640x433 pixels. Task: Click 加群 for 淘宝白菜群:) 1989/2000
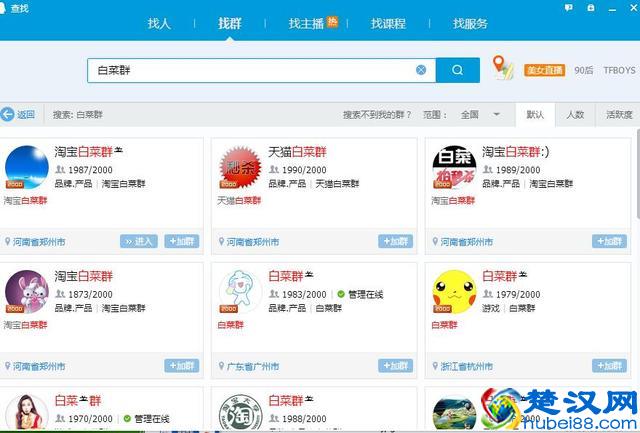point(609,241)
